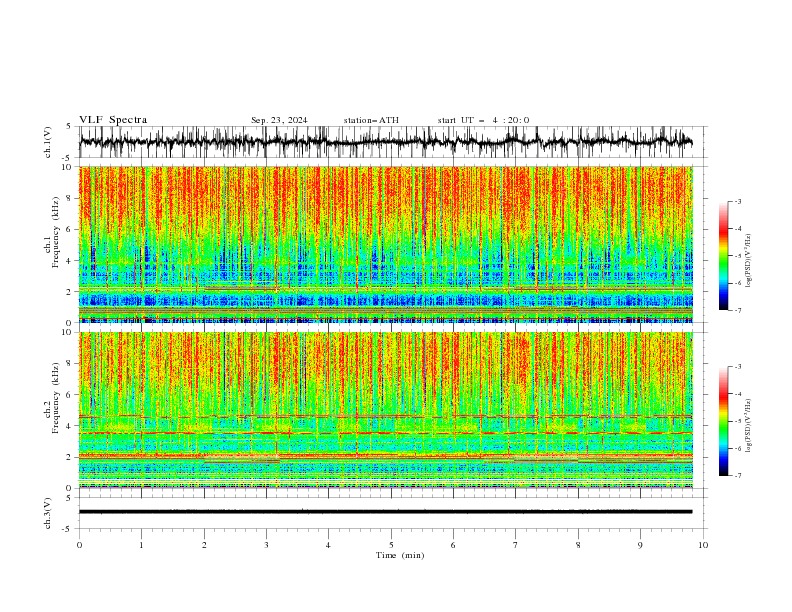Click the ch.3 flat voltage trace
Screen dimensions: 792x612
(x=385, y=512)
